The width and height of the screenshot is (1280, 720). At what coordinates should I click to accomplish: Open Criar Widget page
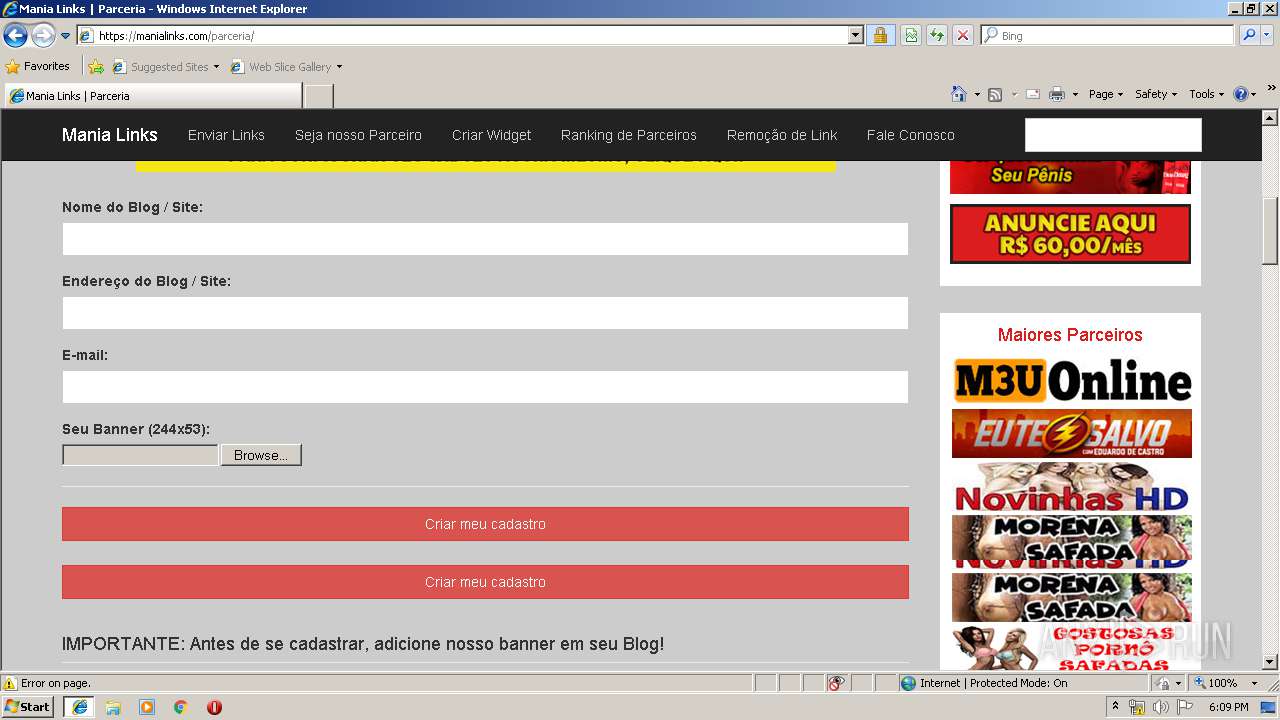point(491,135)
